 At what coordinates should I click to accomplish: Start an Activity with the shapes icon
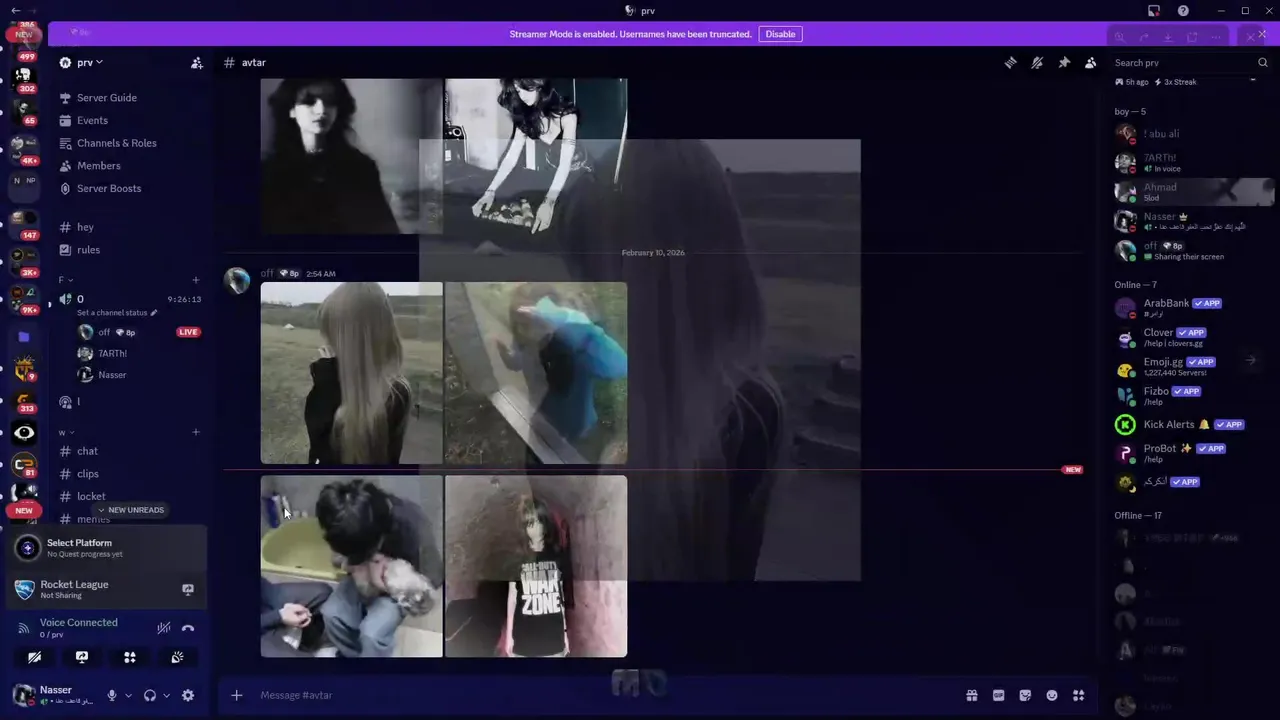tap(130, 657)
